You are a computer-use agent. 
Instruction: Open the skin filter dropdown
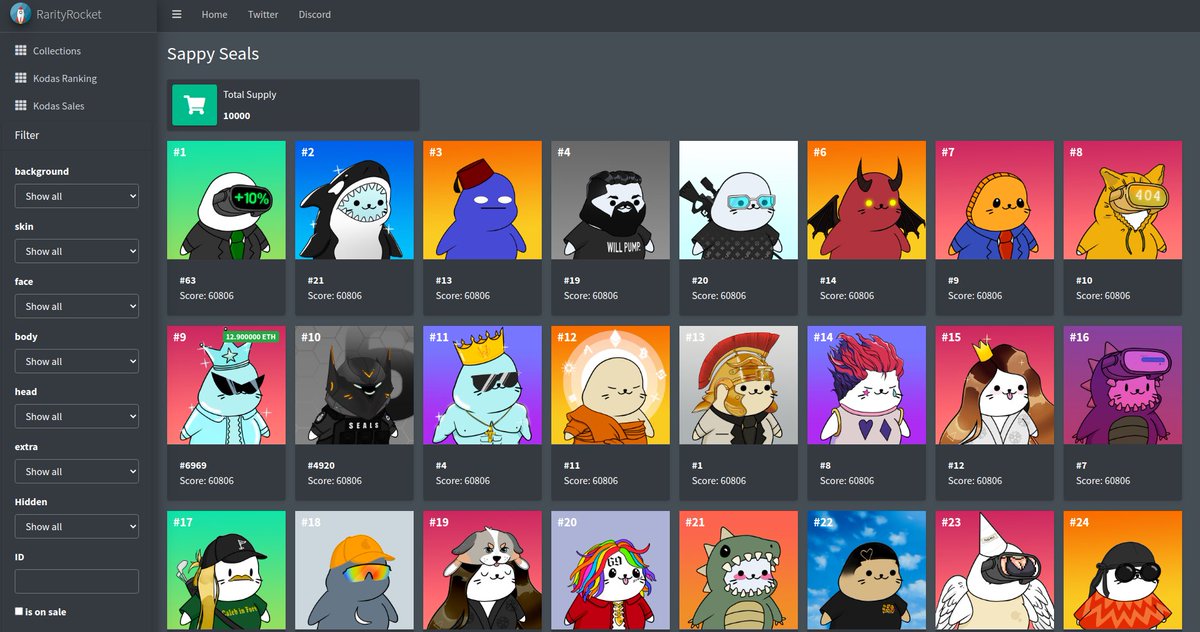click(76, 251)
